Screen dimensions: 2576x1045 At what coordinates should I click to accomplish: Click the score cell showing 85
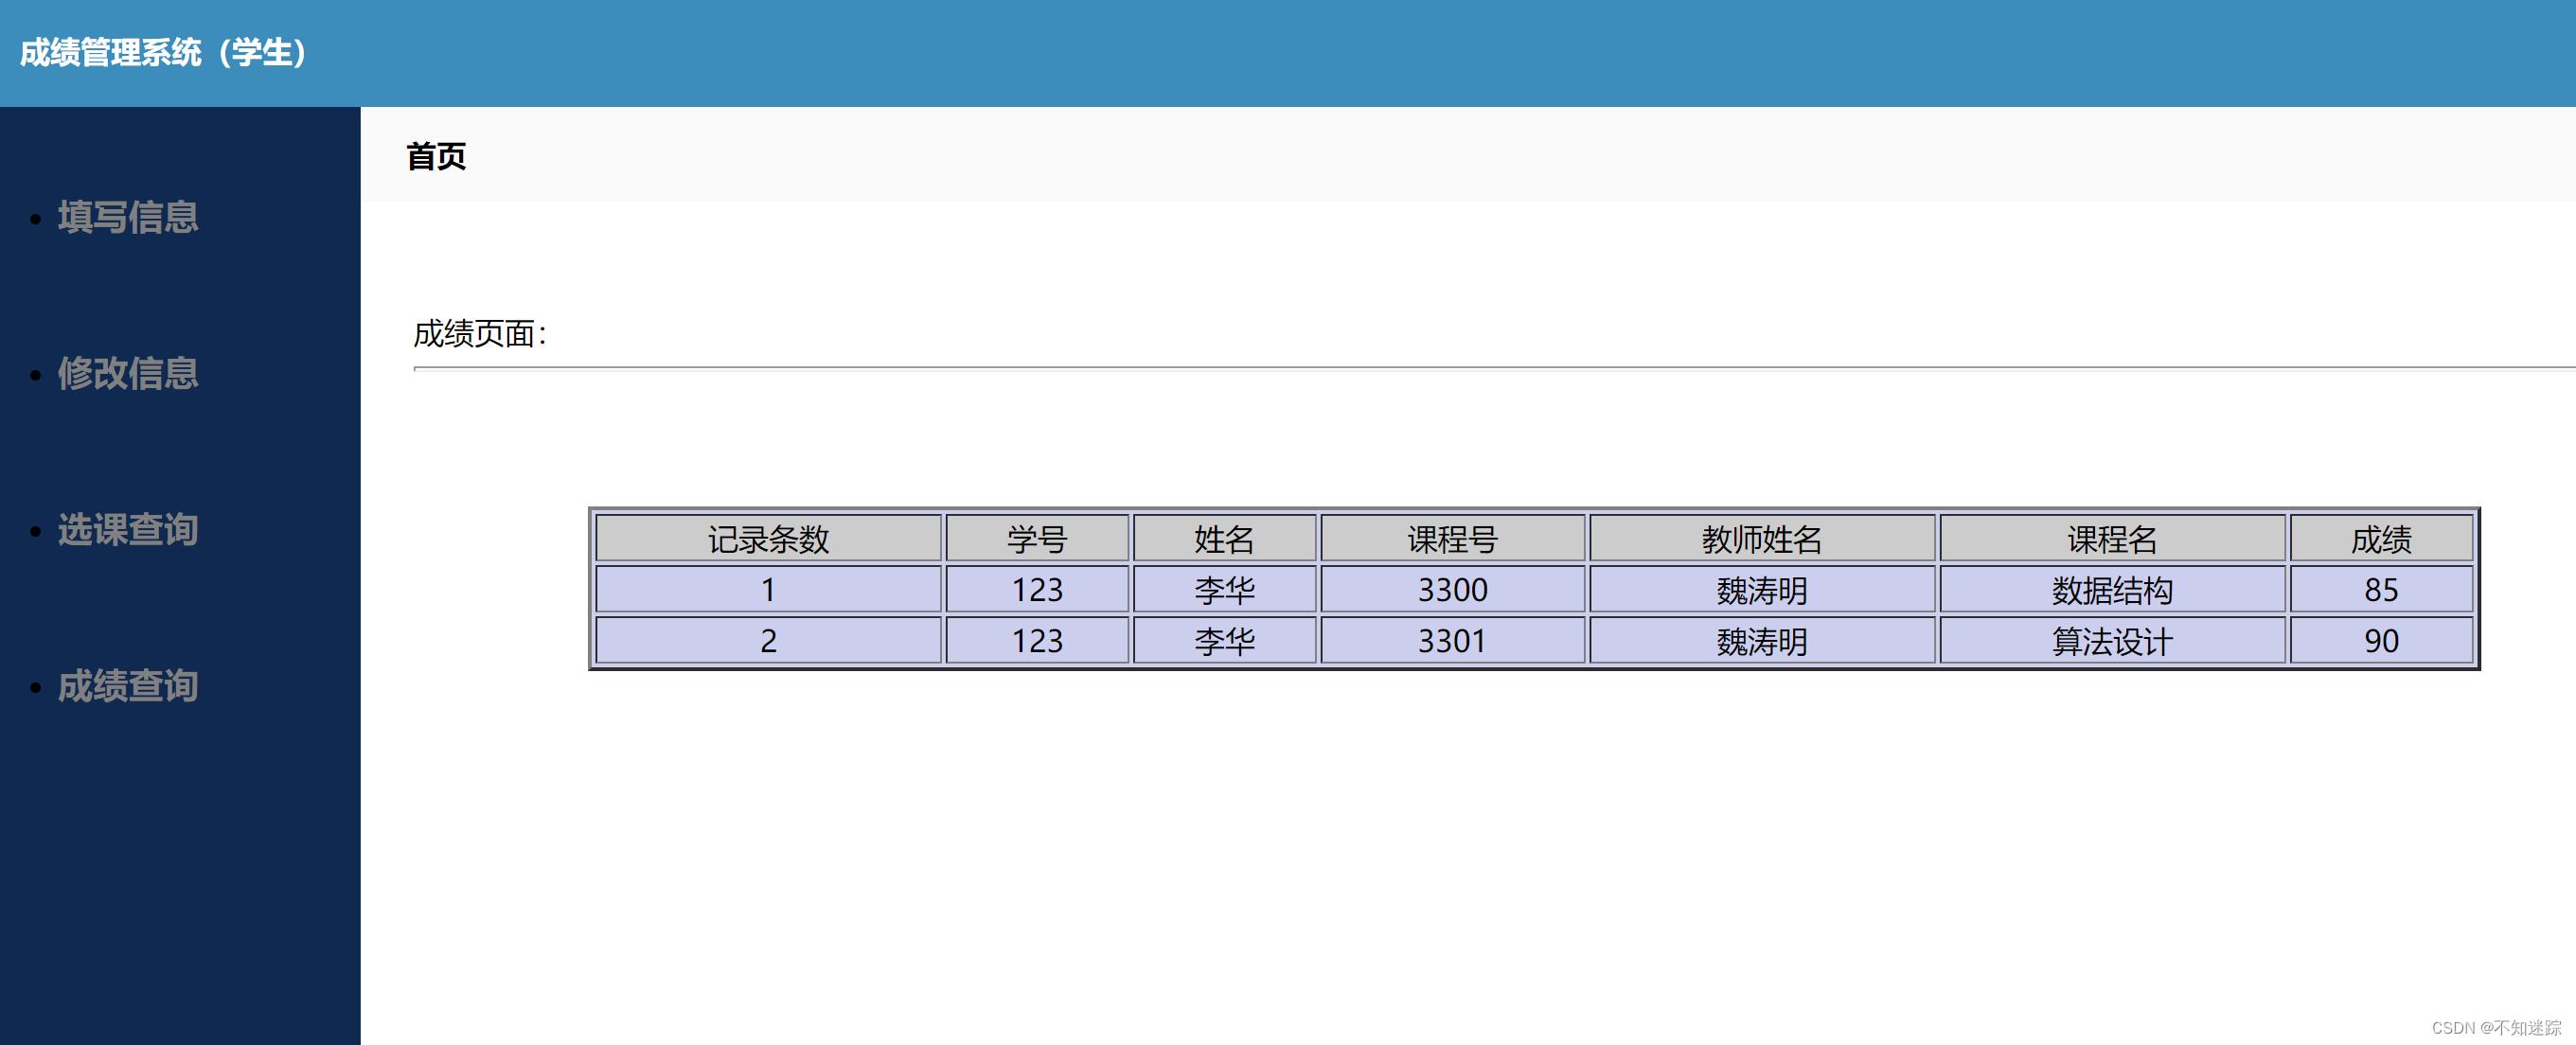(x=2380, y=590)
